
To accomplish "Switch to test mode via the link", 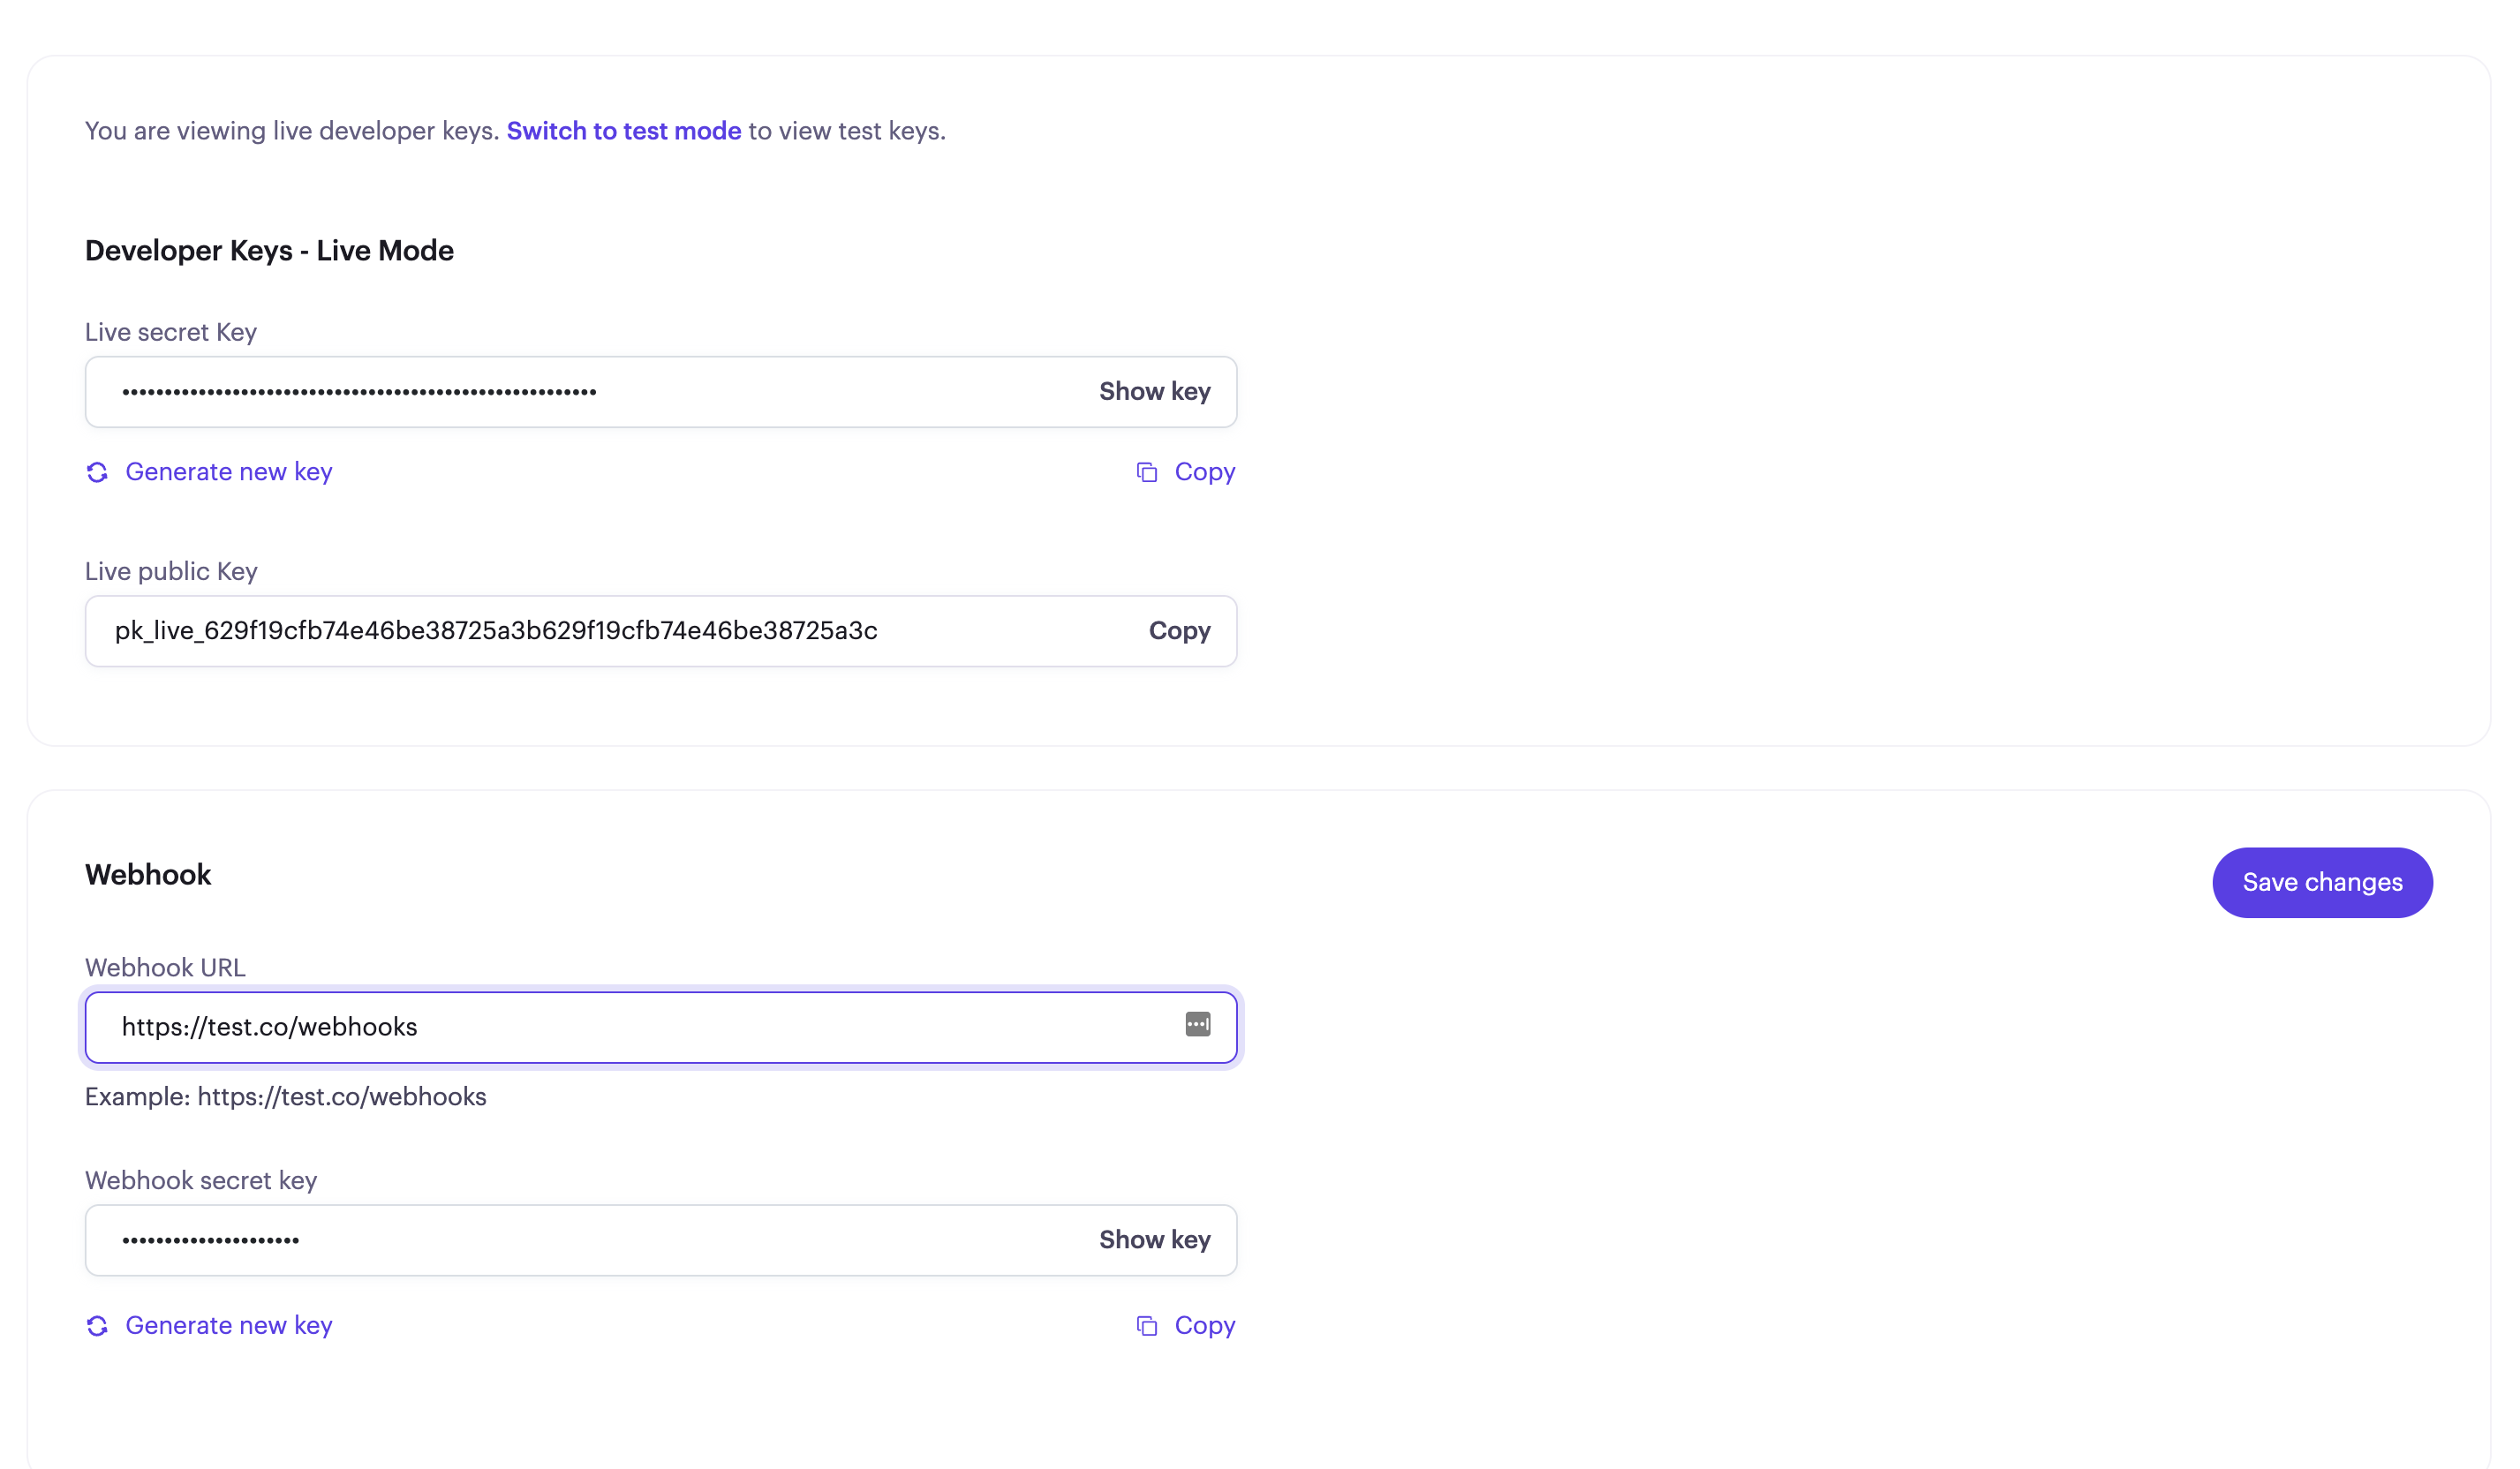I will [623, 131].
